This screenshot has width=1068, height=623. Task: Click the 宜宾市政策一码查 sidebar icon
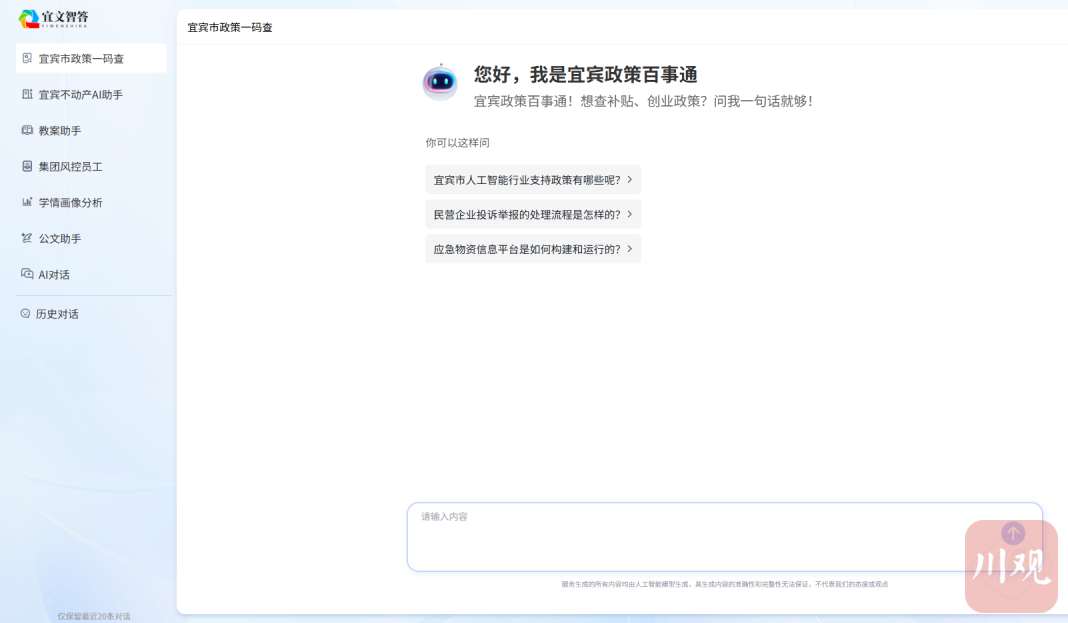[27, 58]
